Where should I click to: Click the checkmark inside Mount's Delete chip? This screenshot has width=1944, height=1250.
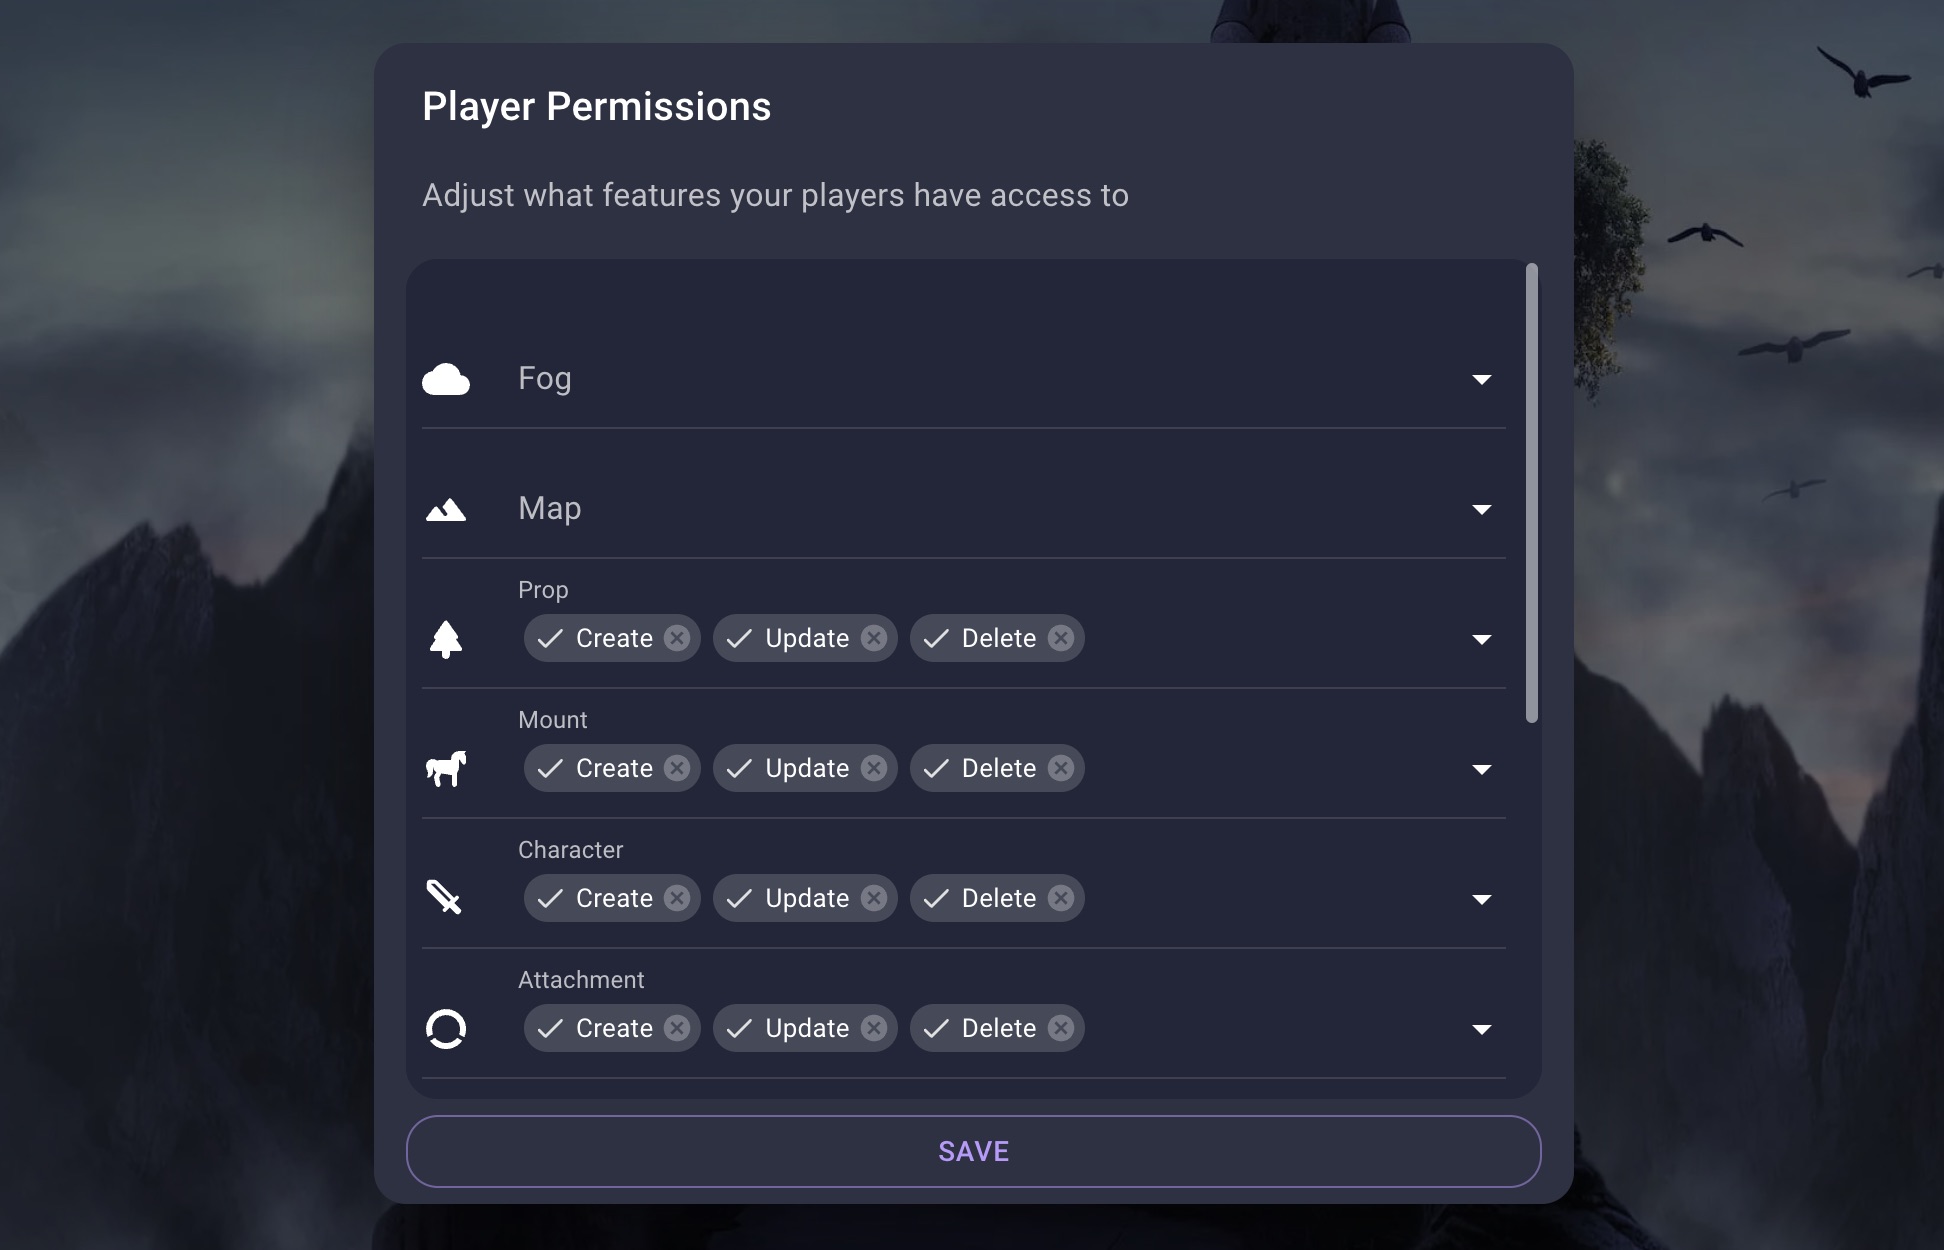pos(935,768)
